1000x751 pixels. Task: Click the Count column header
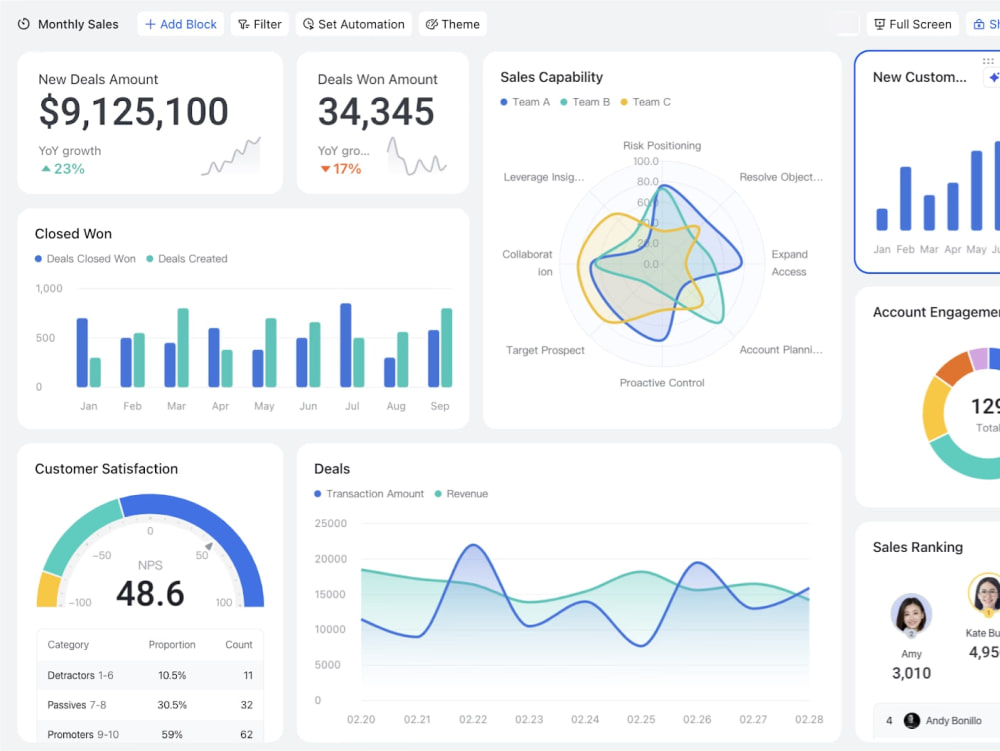(x=239, y=645)
